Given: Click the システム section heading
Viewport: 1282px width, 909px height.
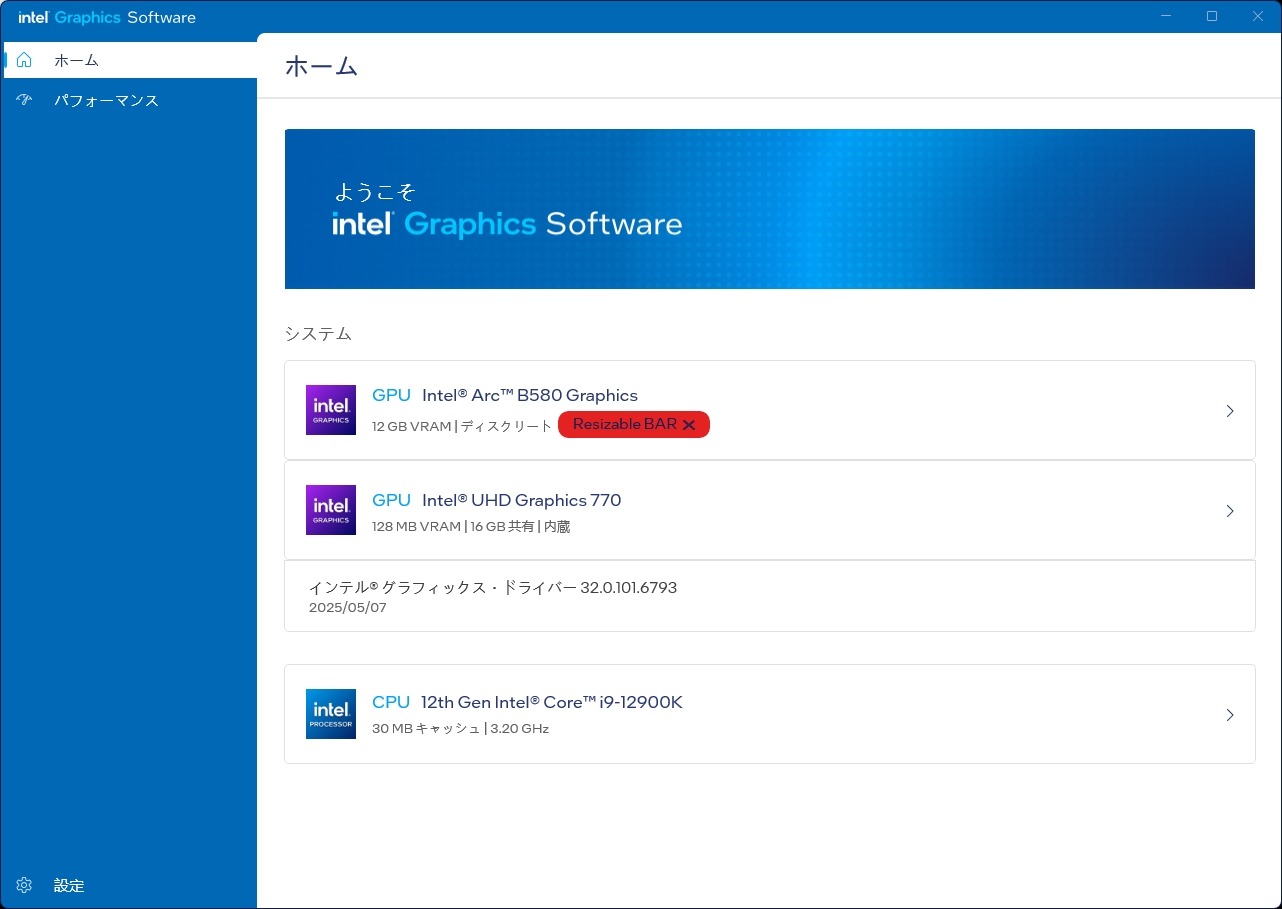Looking at the screenshot, I should click(x=318, y=334).
